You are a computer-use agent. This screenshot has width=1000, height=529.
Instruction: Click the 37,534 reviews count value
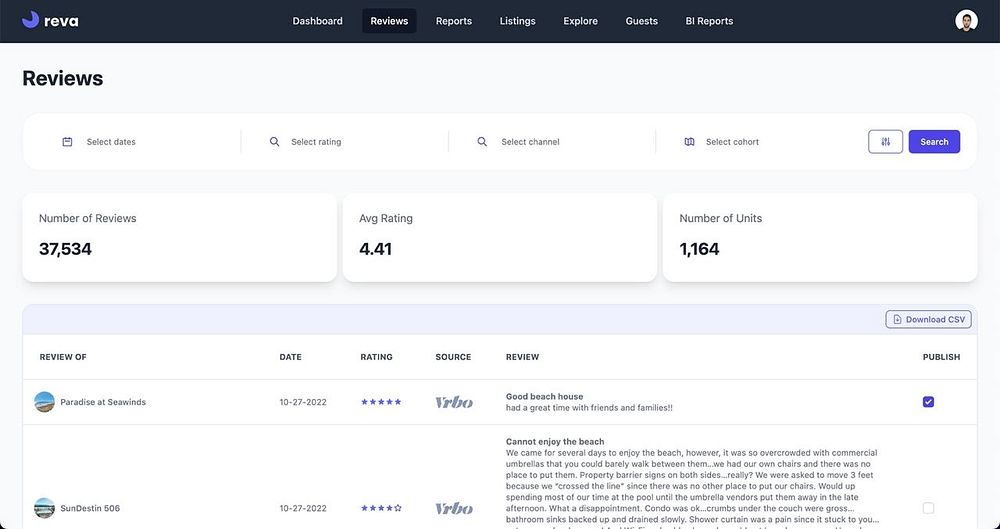pos(65,249)
